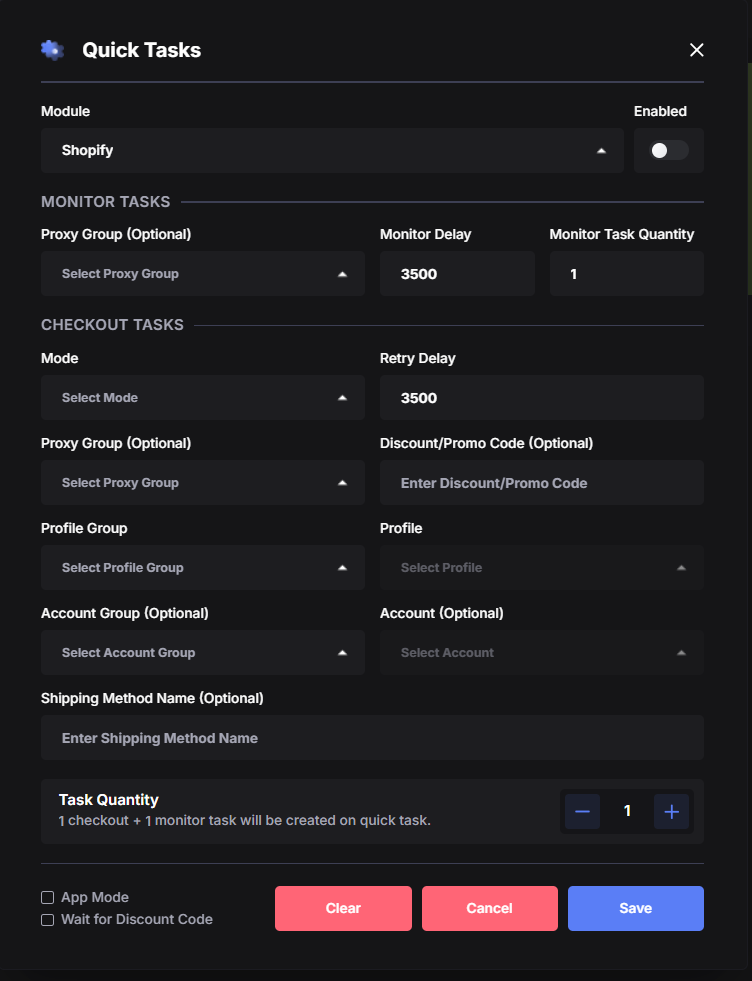Check the App Mode checkbox
Screen dimensions: 752x981
pos(48,898)
